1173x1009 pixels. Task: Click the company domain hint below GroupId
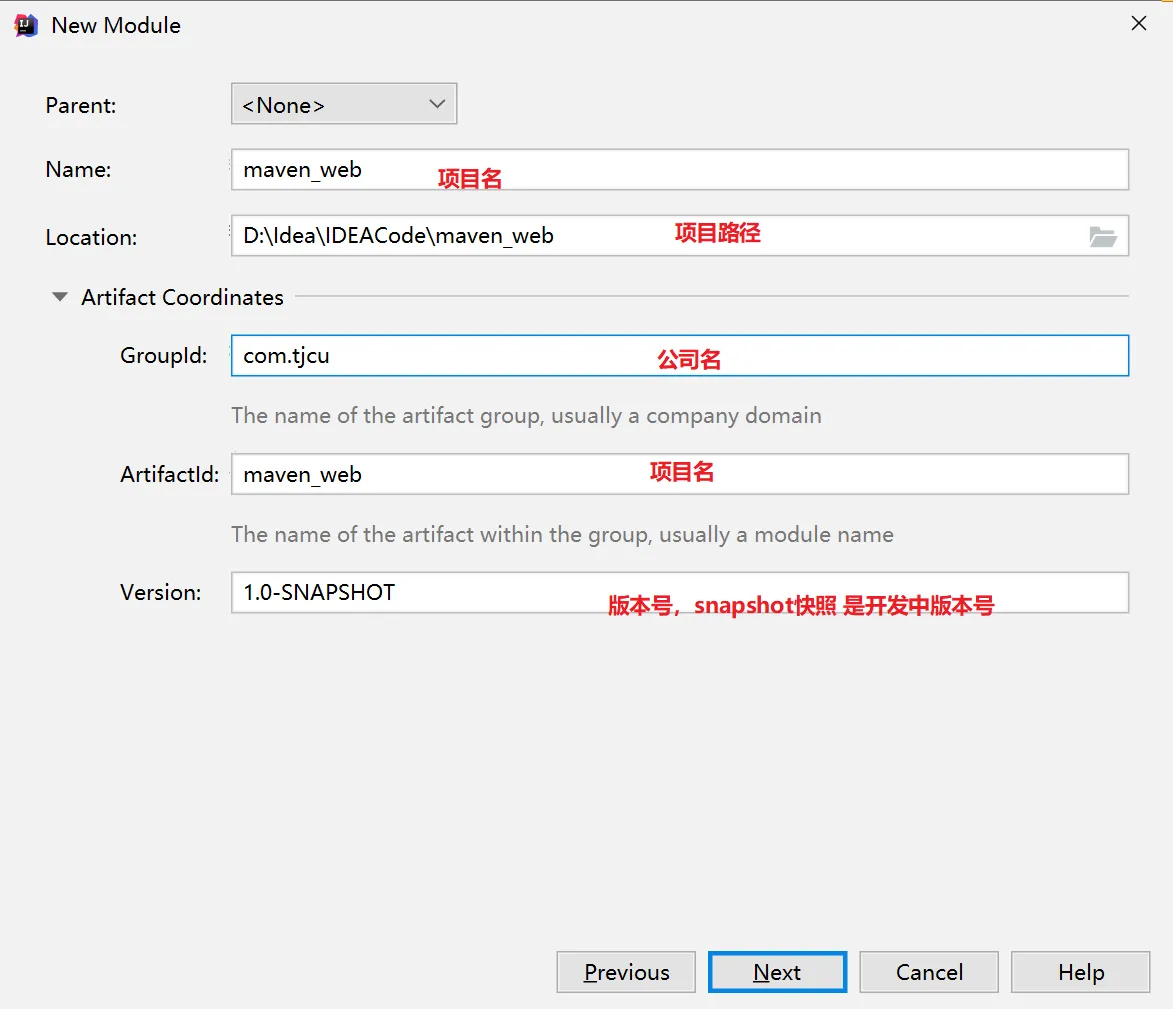click(526, 415)
